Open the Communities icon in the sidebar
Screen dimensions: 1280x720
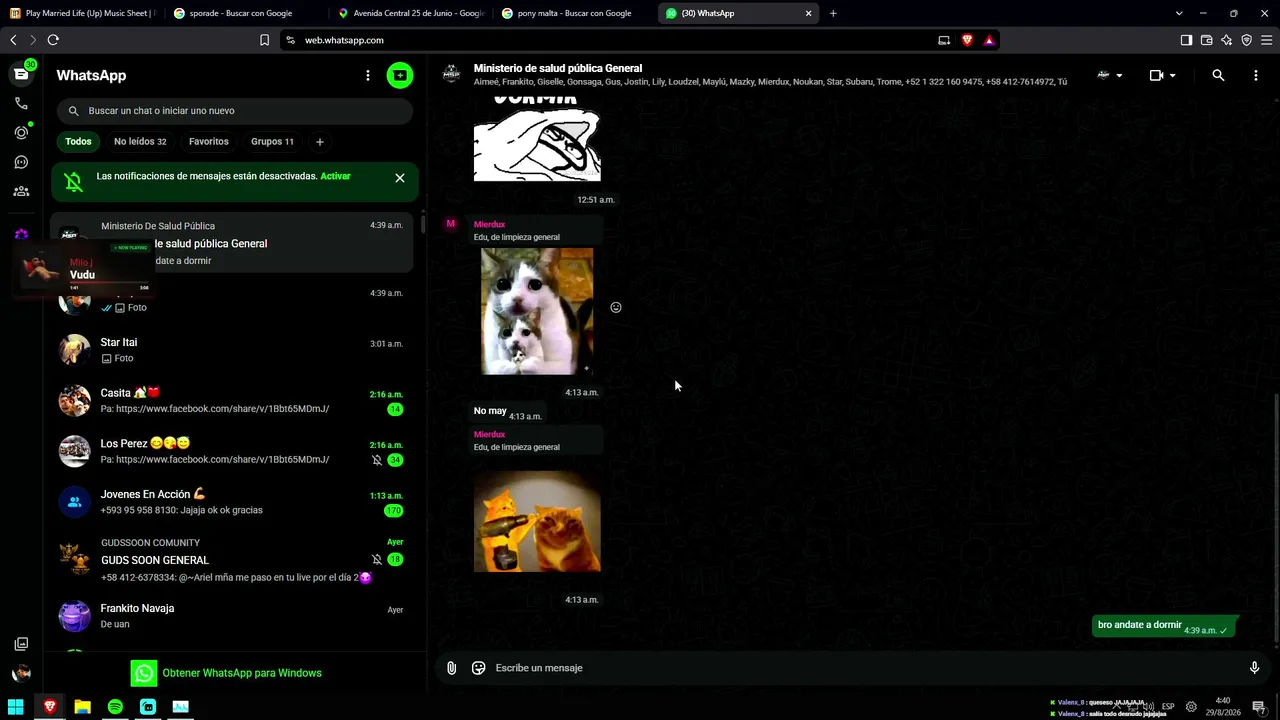[x=21, y=191]
